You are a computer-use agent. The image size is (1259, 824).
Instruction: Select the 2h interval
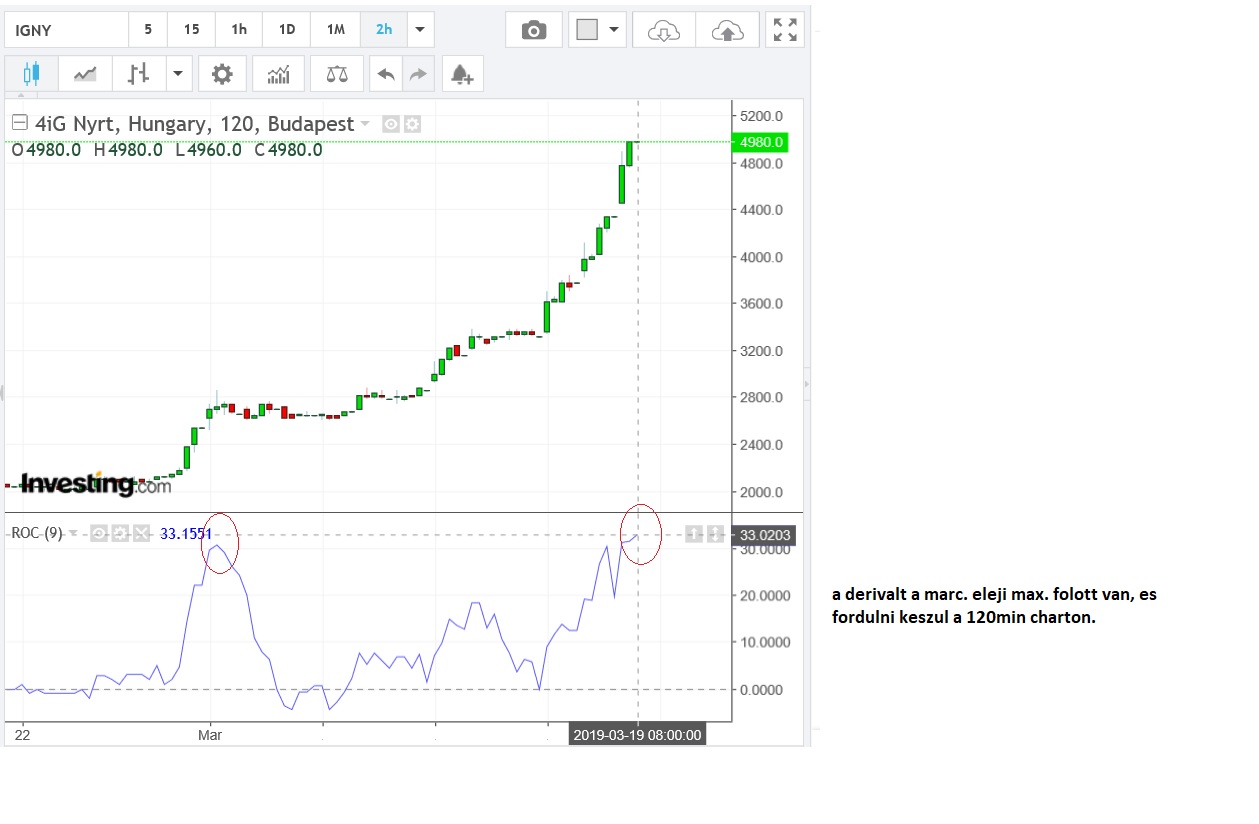[x=384, y=30]
